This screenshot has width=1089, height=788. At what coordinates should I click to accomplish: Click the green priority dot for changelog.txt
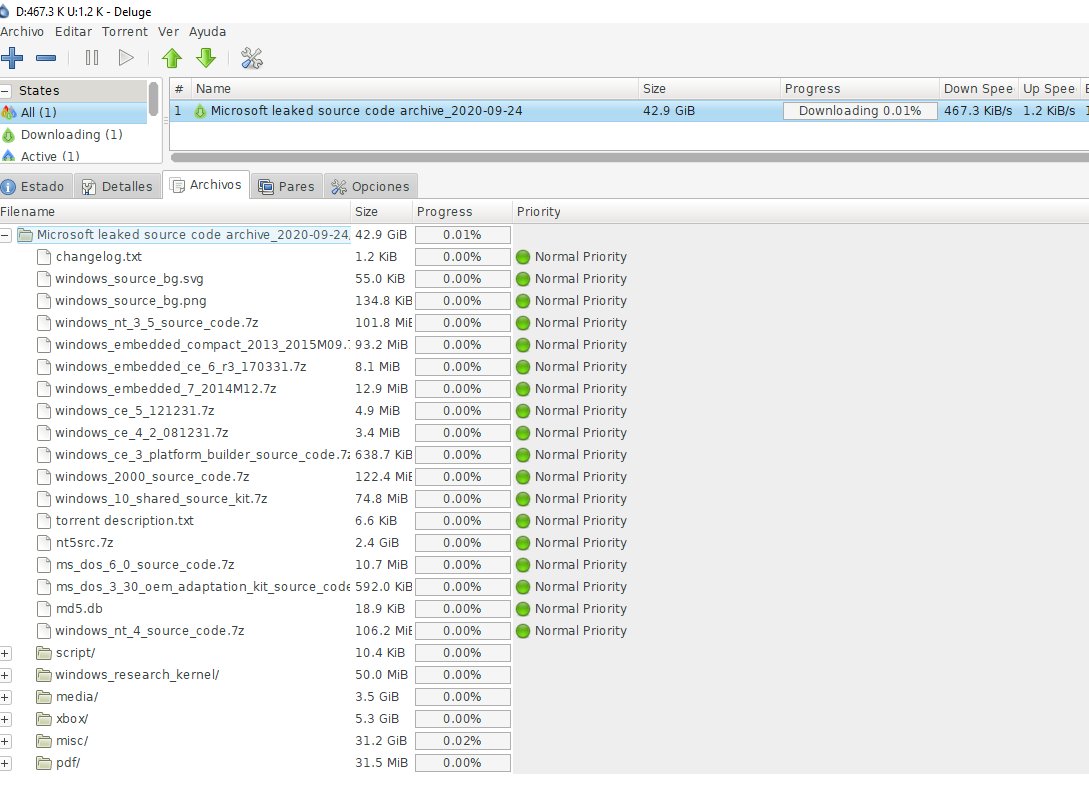pyautogui.click(x=523, y=257)
